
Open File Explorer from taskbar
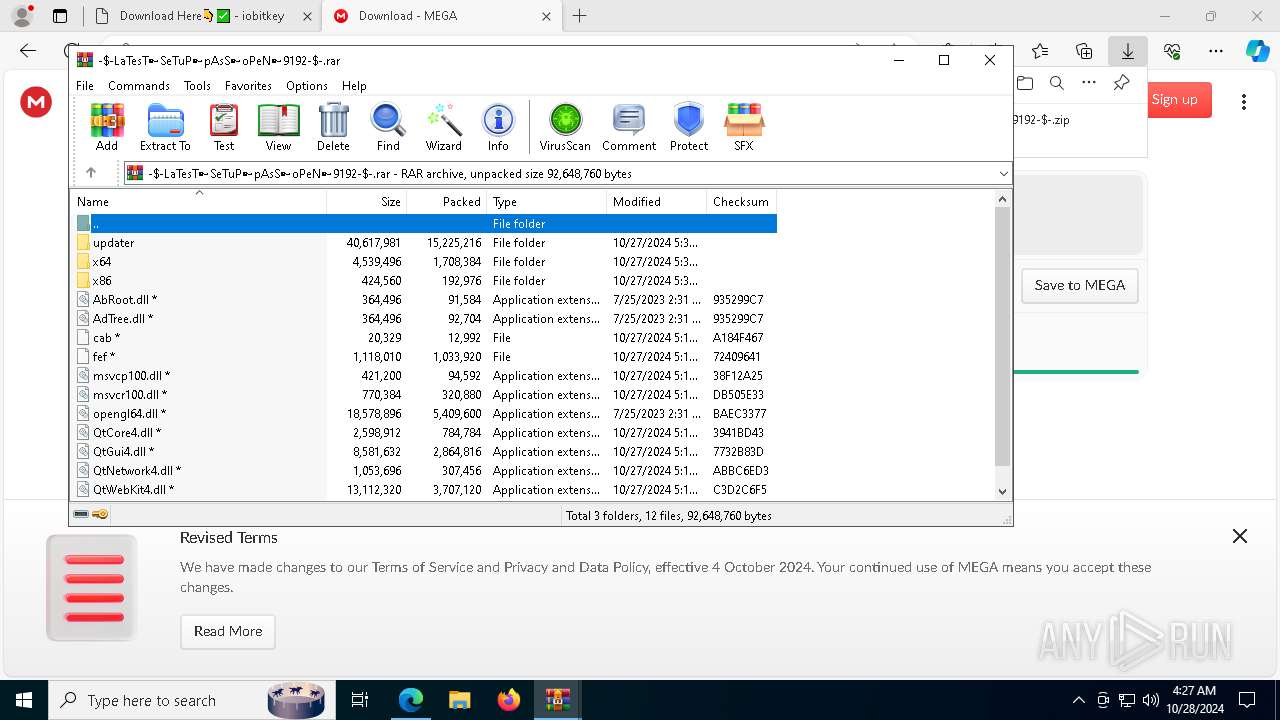[459, 700]
